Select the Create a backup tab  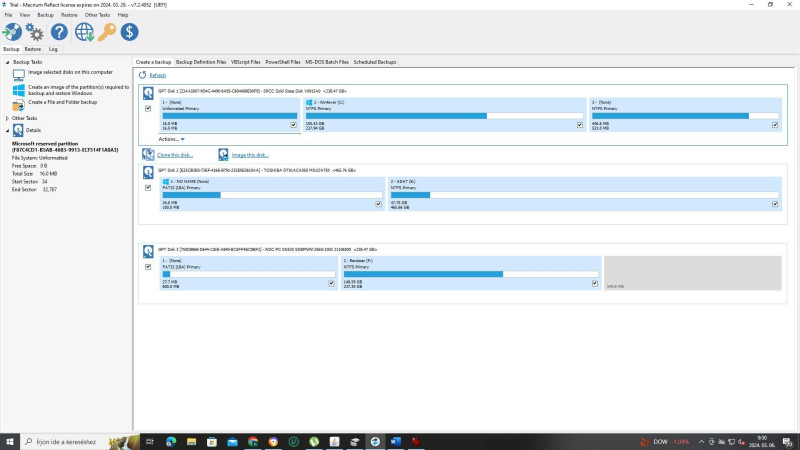[x=153, y=62]
